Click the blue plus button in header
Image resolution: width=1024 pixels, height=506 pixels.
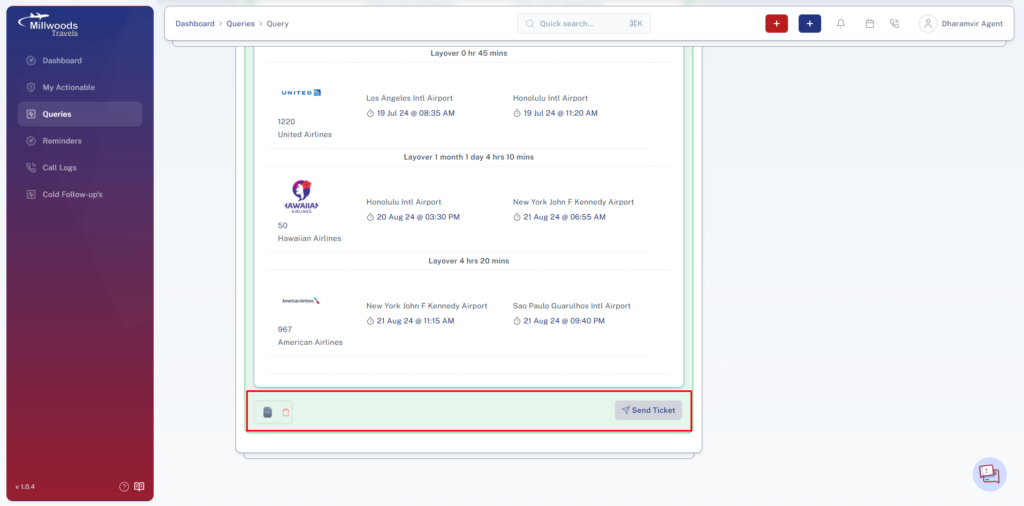coord(810,24)
